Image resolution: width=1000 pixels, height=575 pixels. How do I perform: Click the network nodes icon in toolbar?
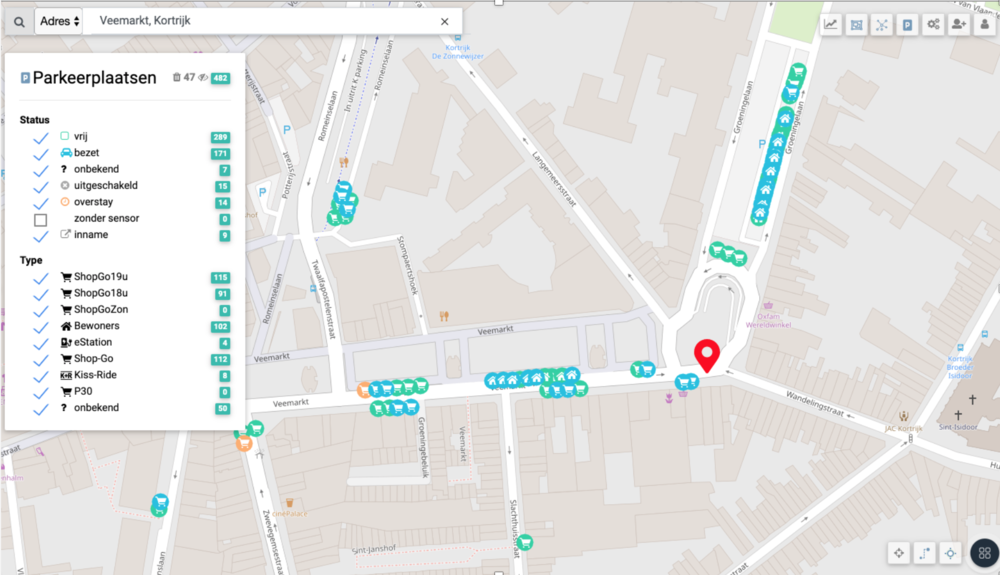click(881, 25)
